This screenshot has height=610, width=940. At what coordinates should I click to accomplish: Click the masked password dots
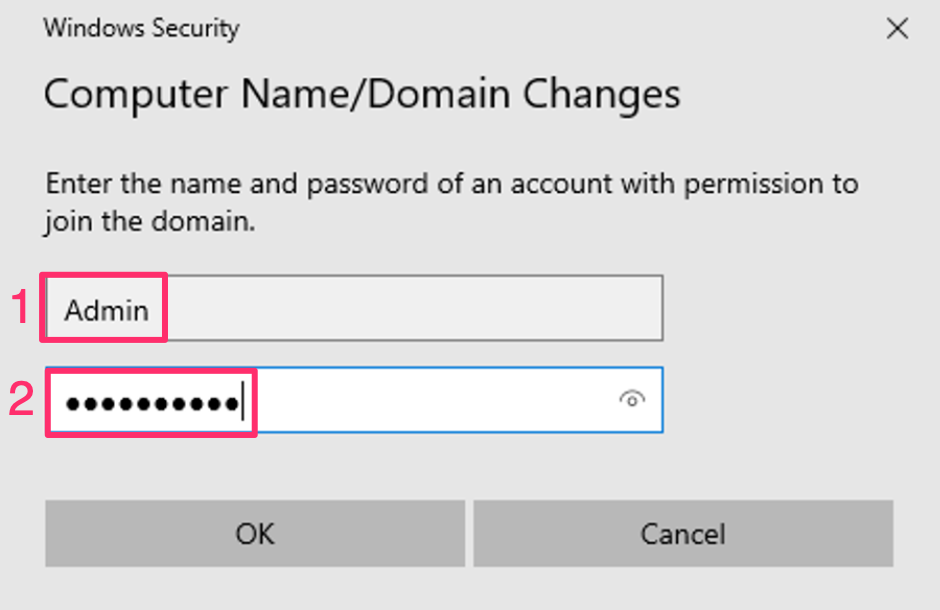pos(151,403)
